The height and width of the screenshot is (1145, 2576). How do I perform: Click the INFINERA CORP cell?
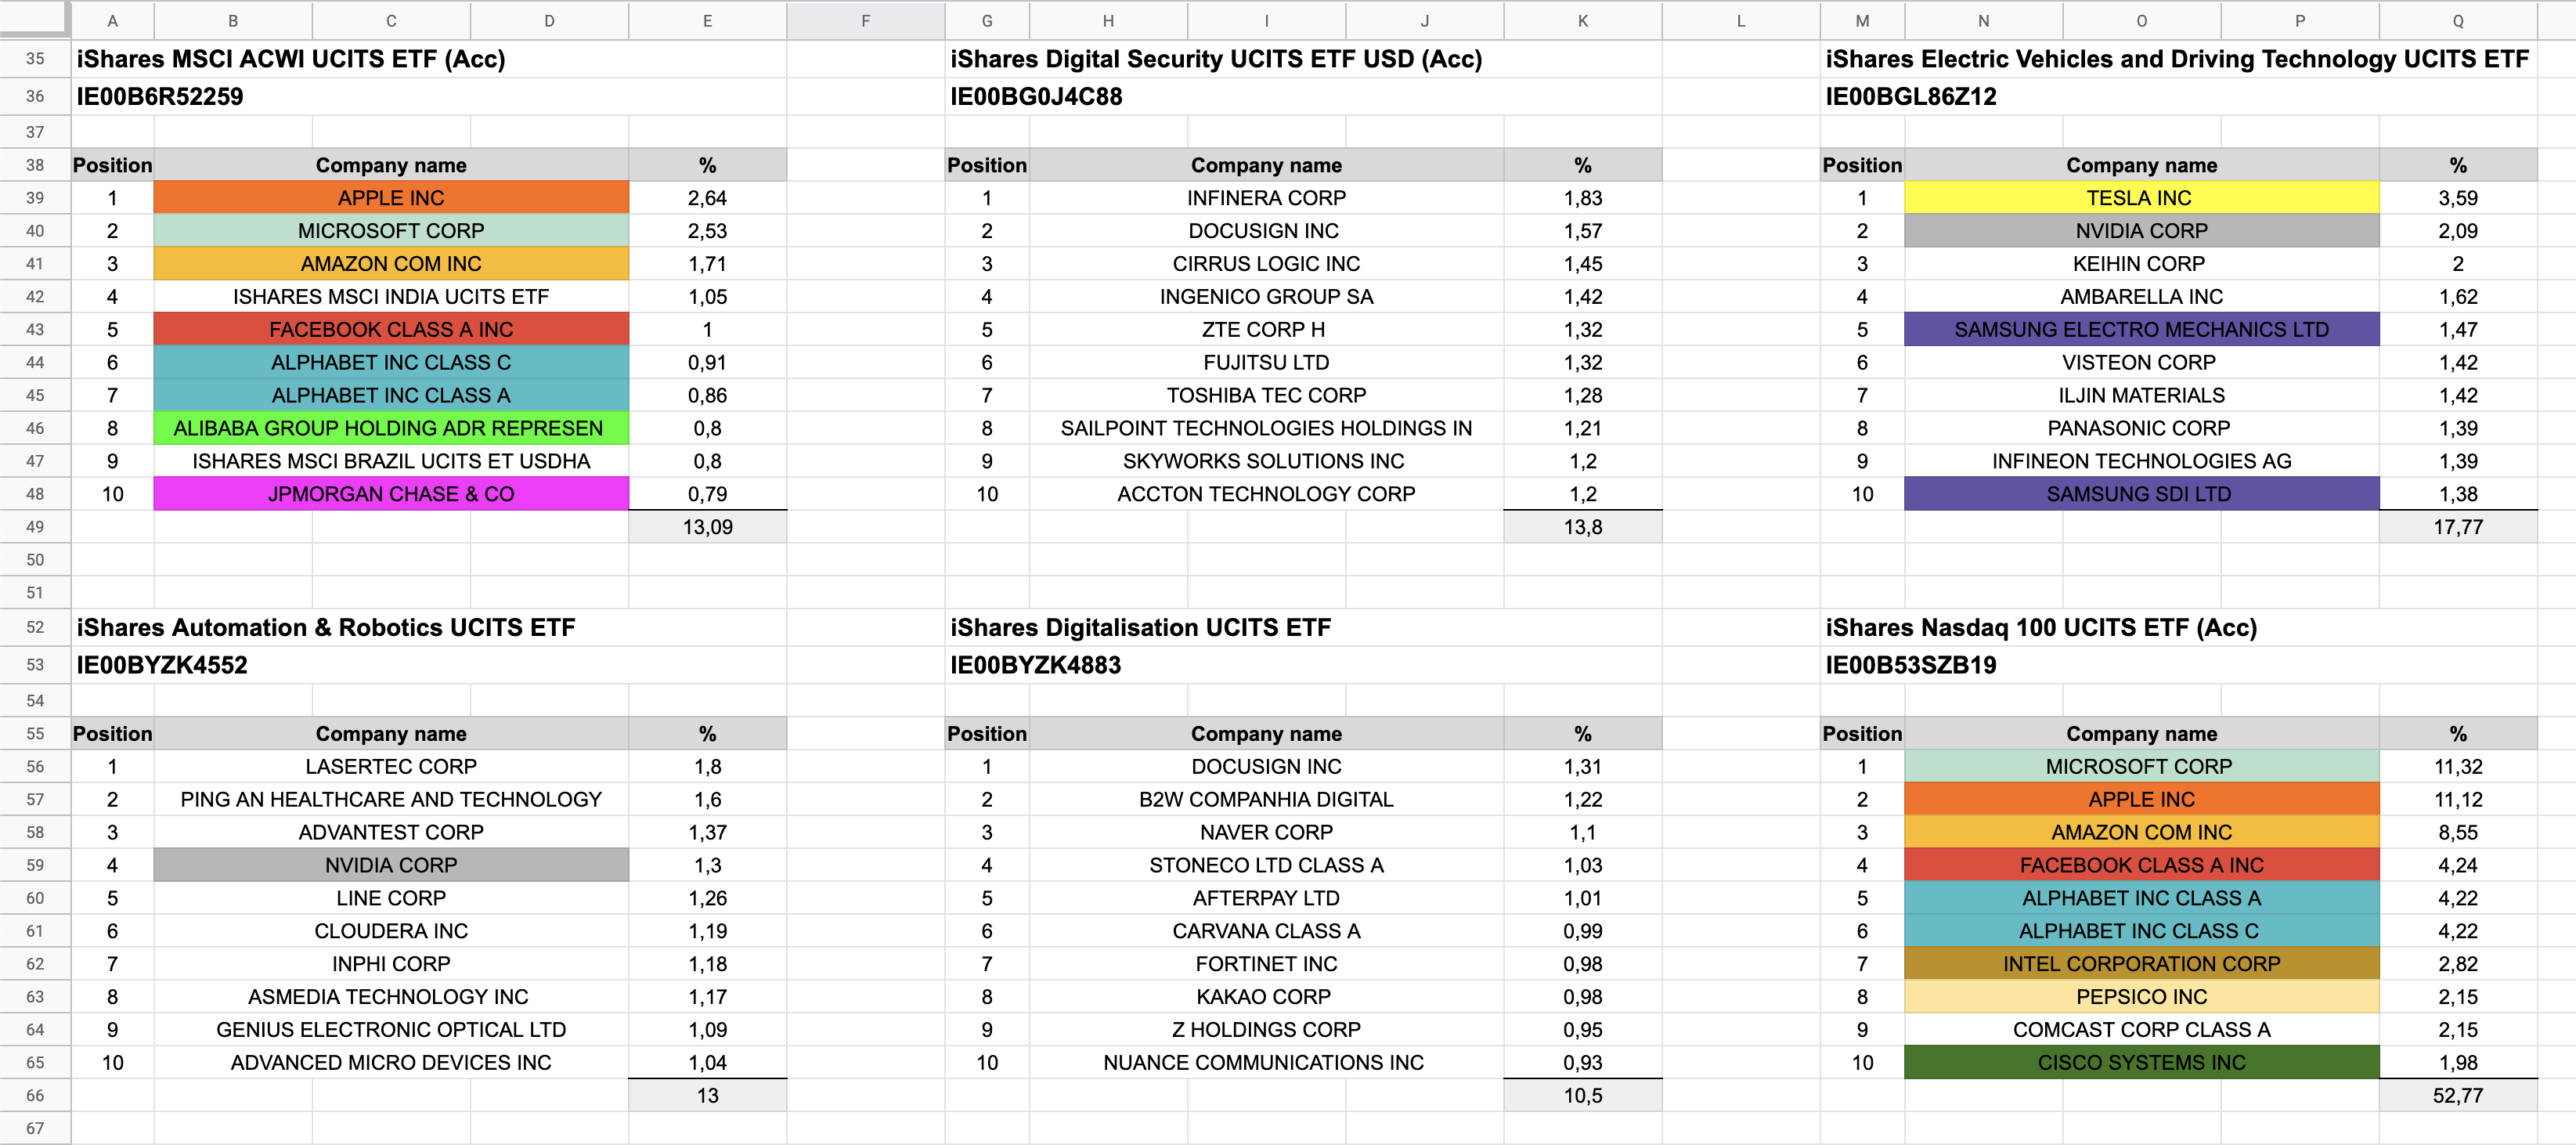coord(1266,198)
